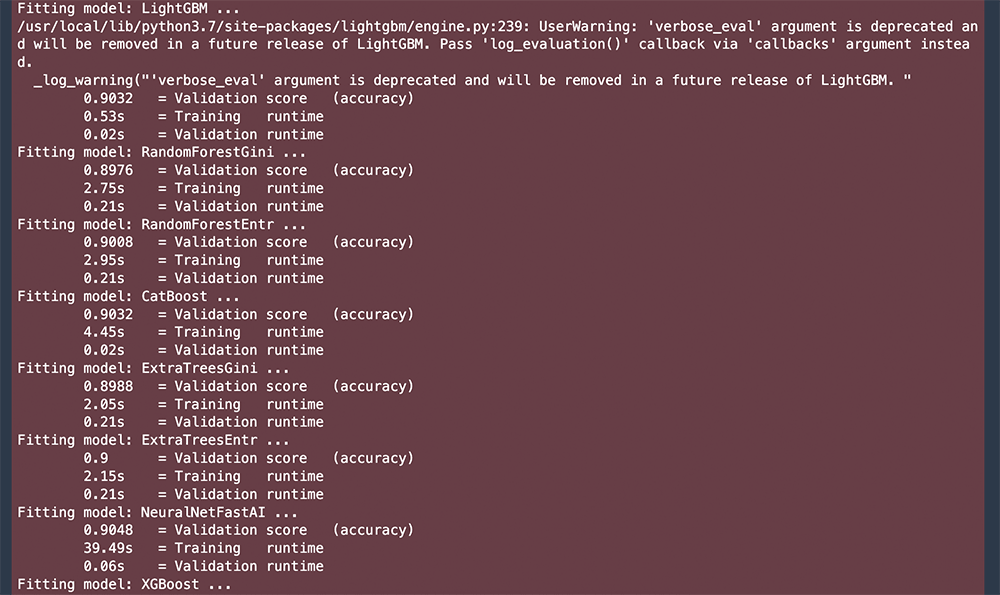Image resolution: width=1000 pixels, height=595 pixels.
Task: Click the 0.9 validation score value
Action: pyautogui.click(x=96, y=459)
